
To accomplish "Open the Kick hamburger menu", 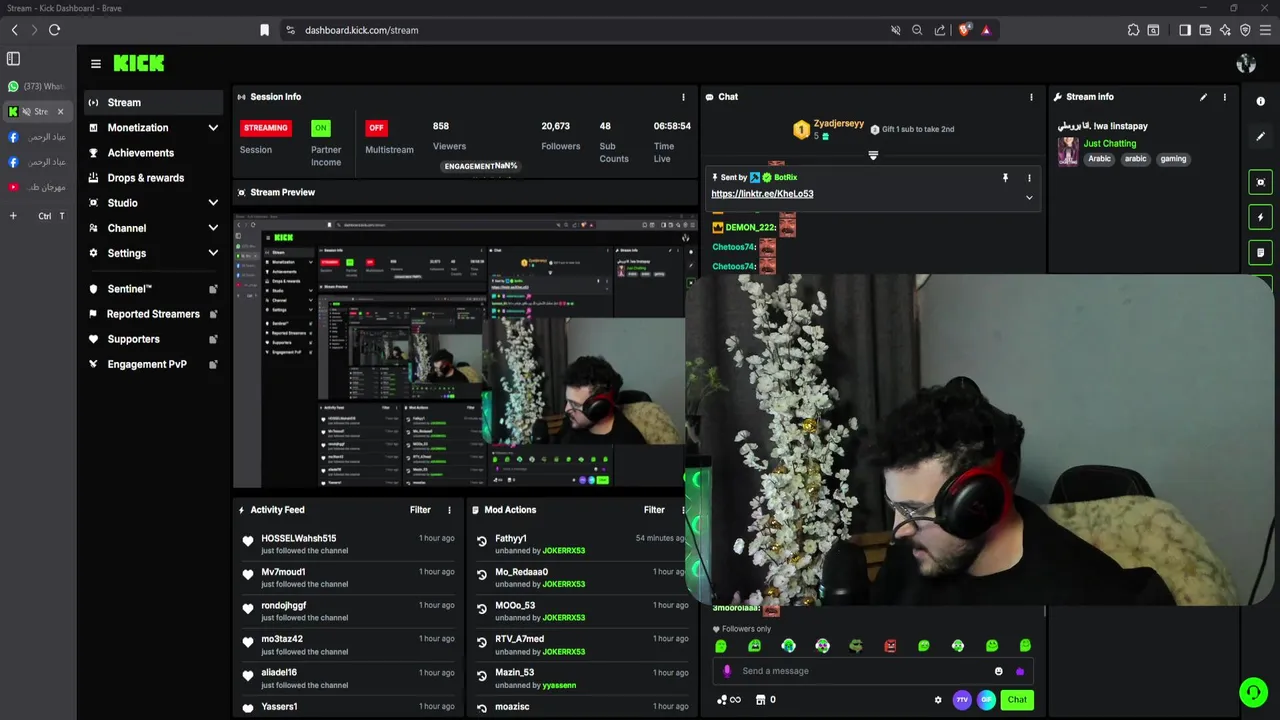I will [96, 64].
